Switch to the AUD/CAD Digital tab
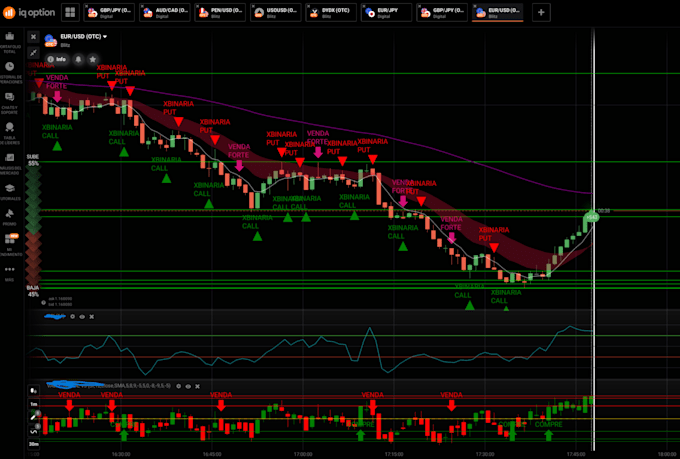 click(x=165, y=13)
